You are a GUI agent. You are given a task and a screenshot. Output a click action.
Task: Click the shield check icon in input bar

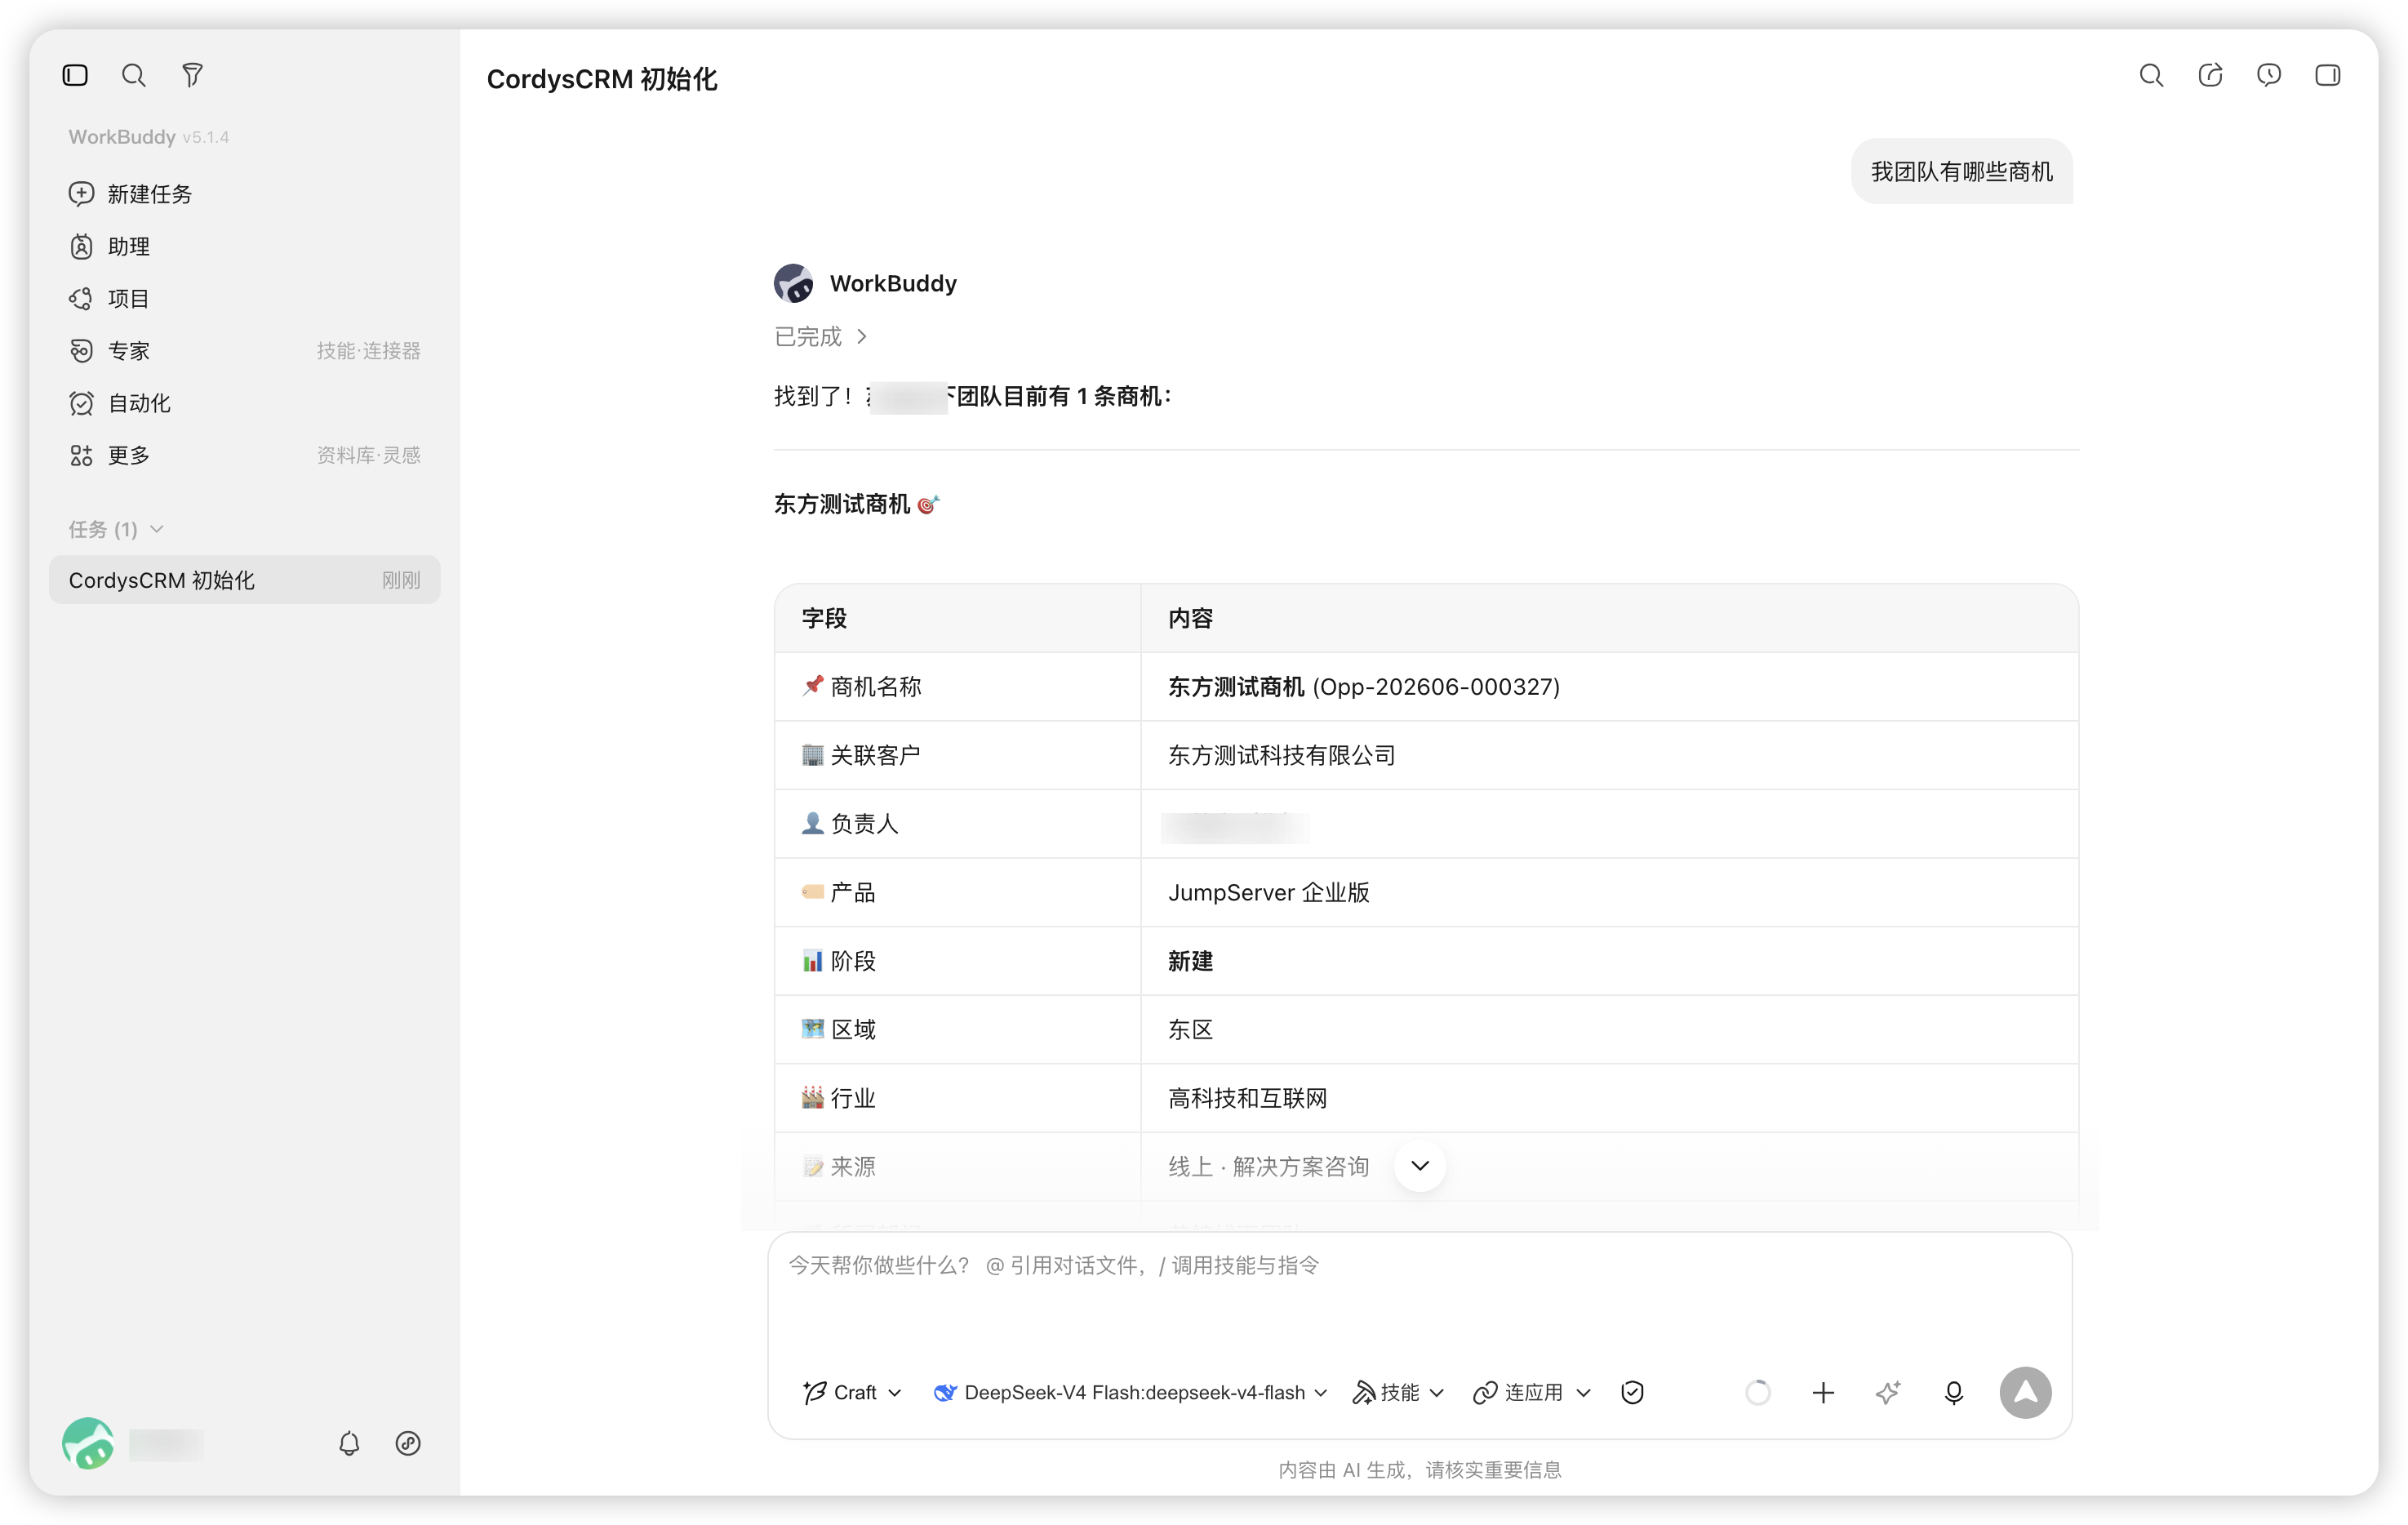pyautogui.click(x=1632, y=1393)
